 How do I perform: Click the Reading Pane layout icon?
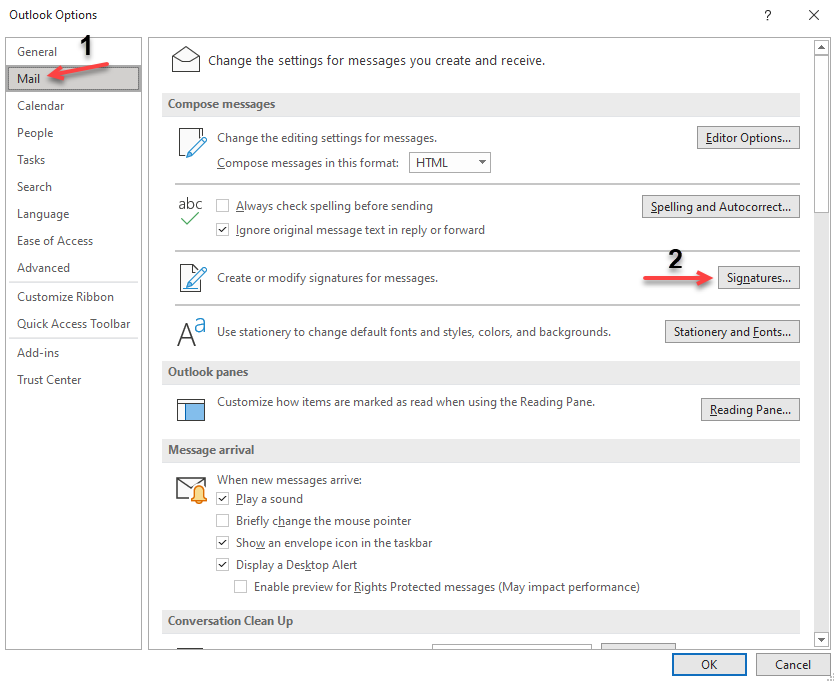(x=191, y=410)
